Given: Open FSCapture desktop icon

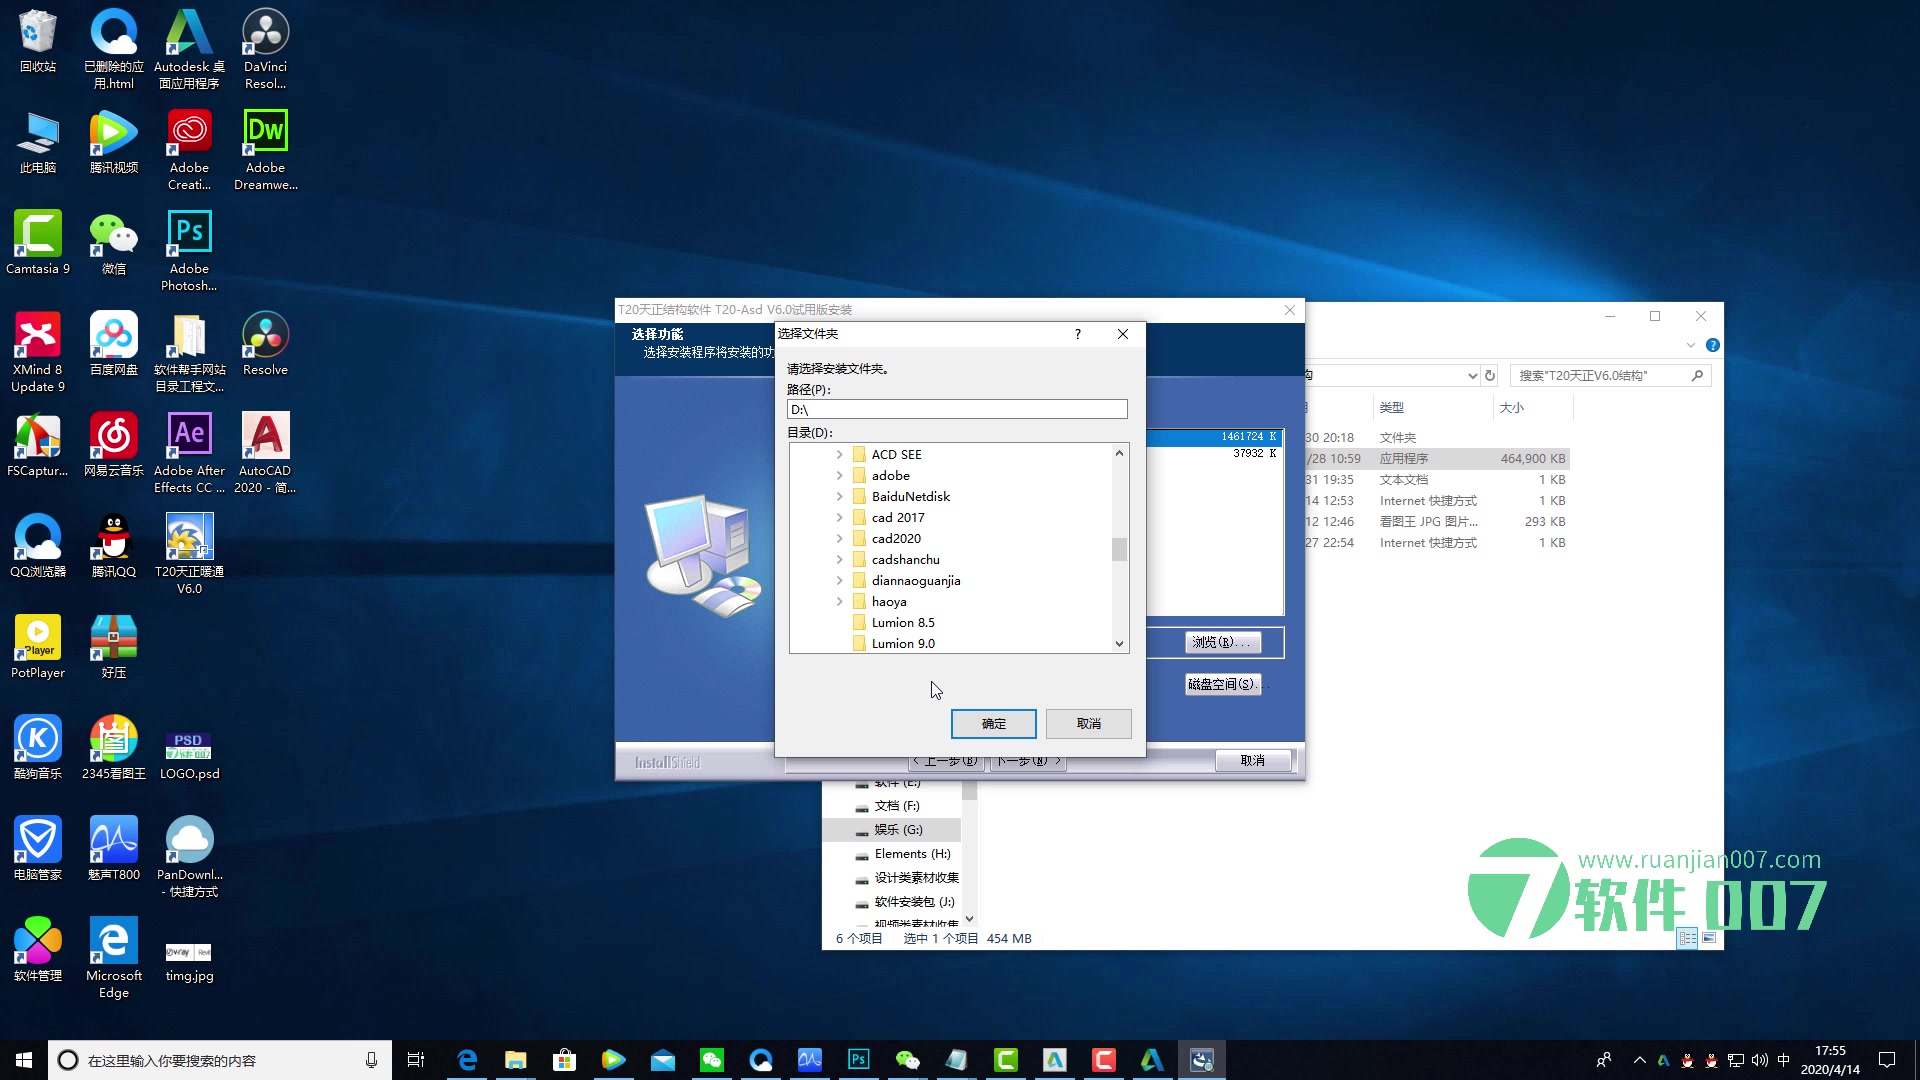Looking at the screenshot, I should (x=38, y=445).
